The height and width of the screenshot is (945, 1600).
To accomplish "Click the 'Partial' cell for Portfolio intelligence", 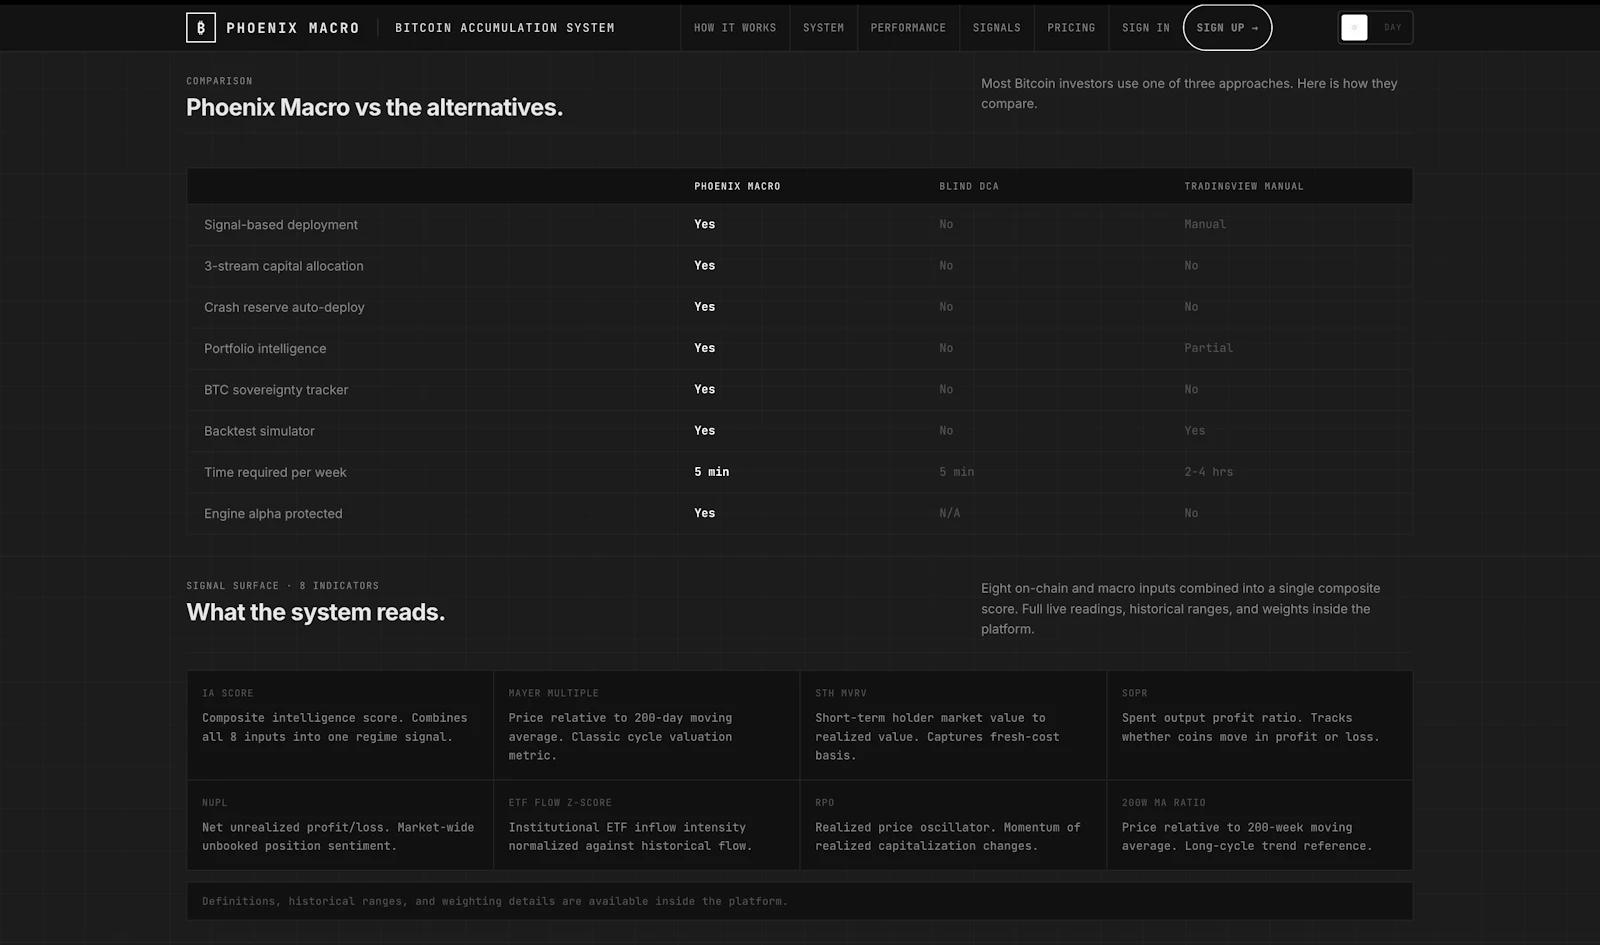I will coord(1208,348).
